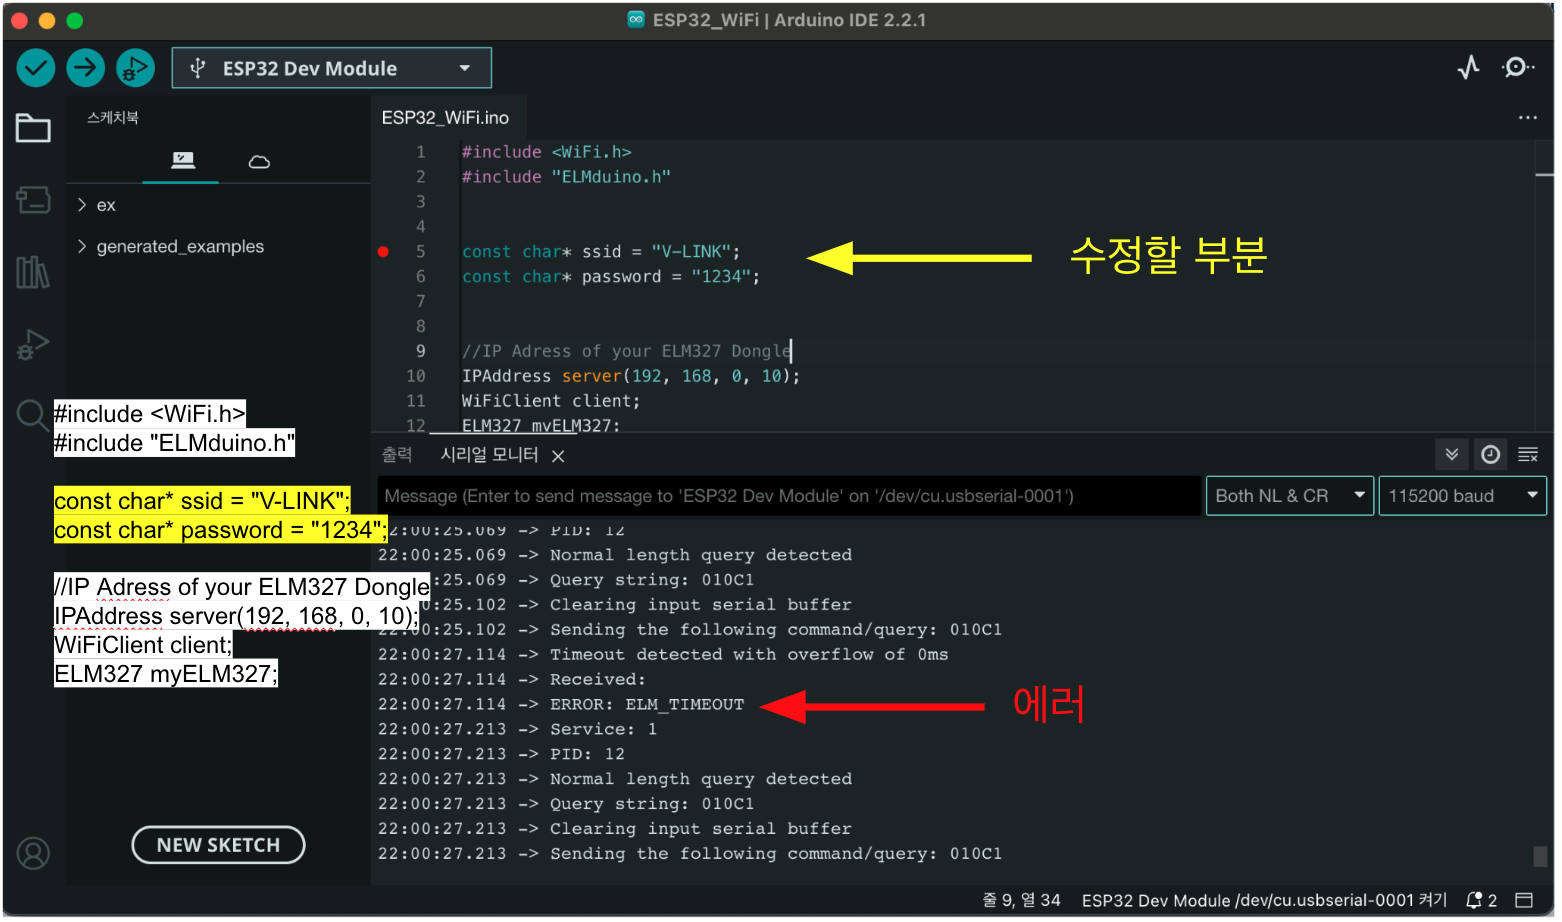Open the ESP32 Dev Module board selector

331,68
